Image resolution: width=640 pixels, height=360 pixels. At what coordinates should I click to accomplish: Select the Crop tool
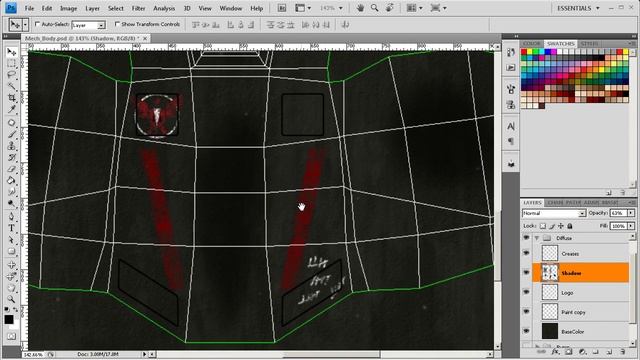point(11,98)
